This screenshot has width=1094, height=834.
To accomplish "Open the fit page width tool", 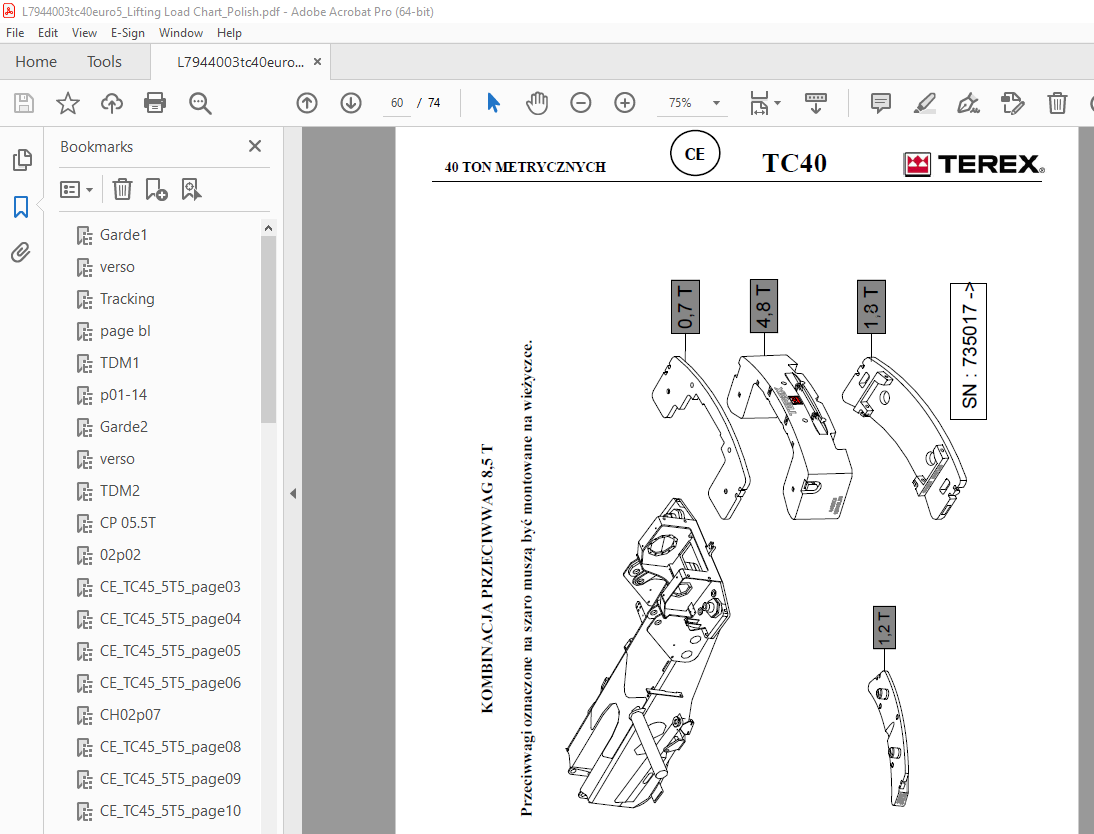I will [x=758, y=103].
